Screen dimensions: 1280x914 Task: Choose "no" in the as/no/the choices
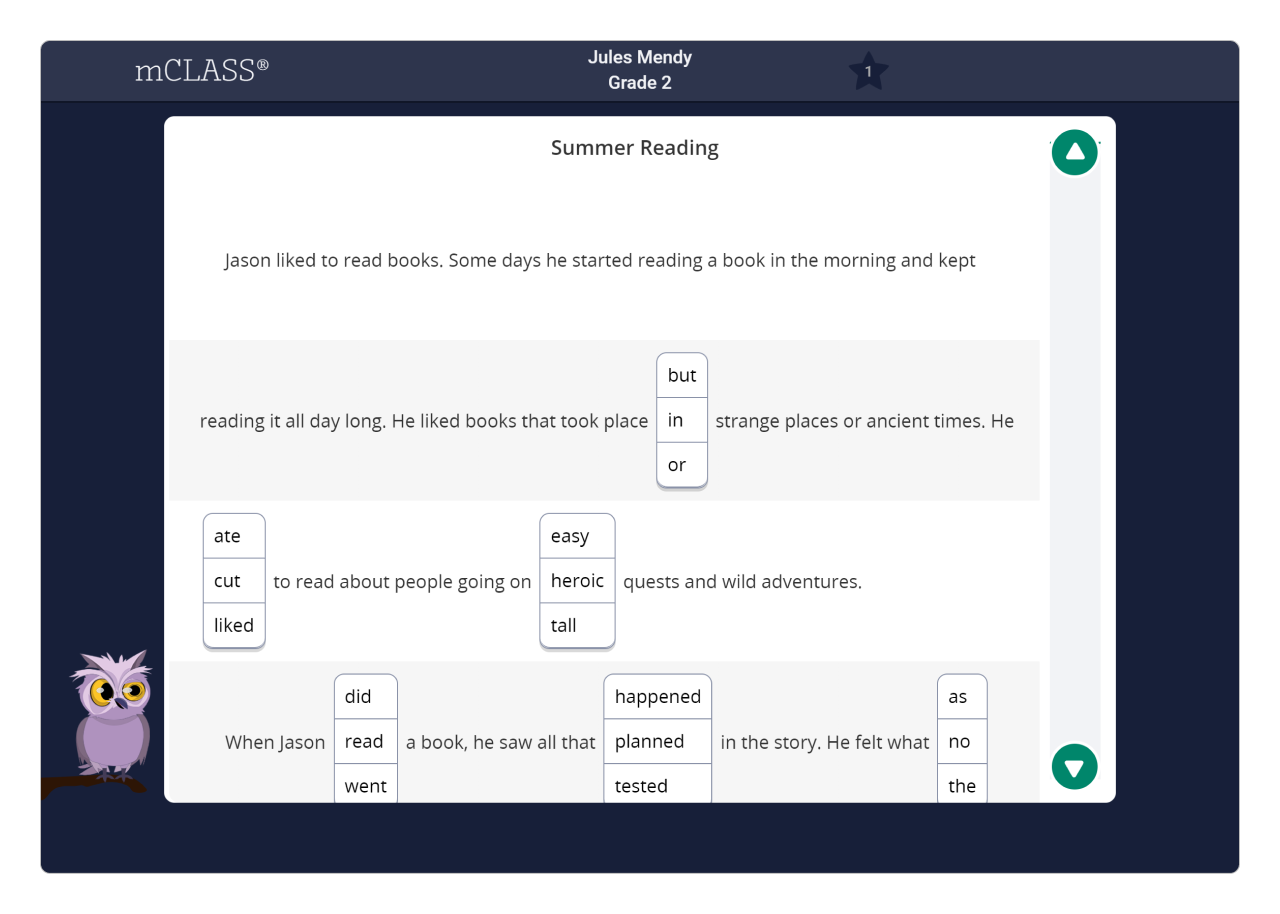[961, 742]
